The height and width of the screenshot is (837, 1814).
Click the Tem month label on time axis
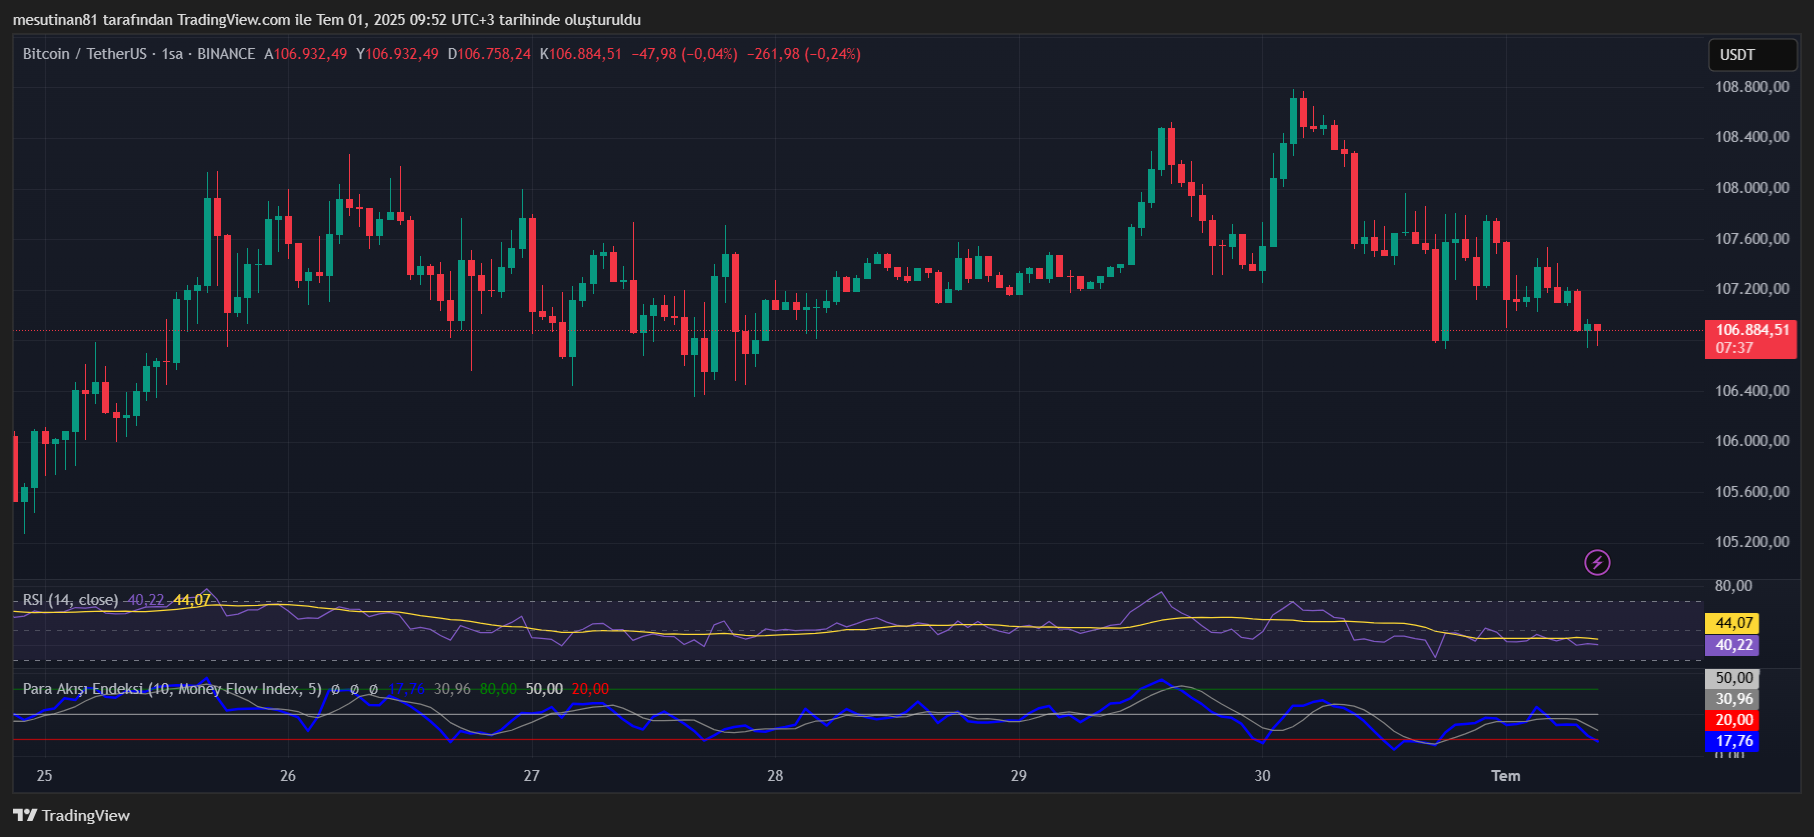pyautogui.click(x=1506, y=776)
